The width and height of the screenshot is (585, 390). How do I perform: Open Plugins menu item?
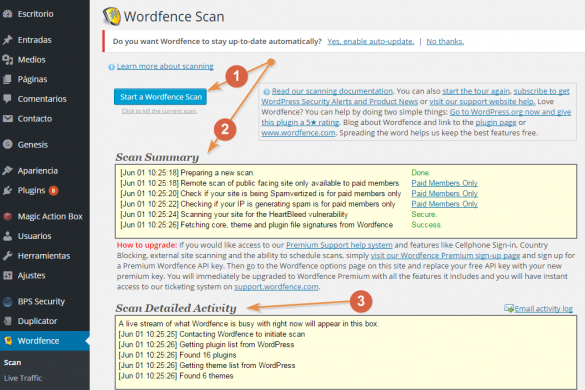[x=31, y=190]
